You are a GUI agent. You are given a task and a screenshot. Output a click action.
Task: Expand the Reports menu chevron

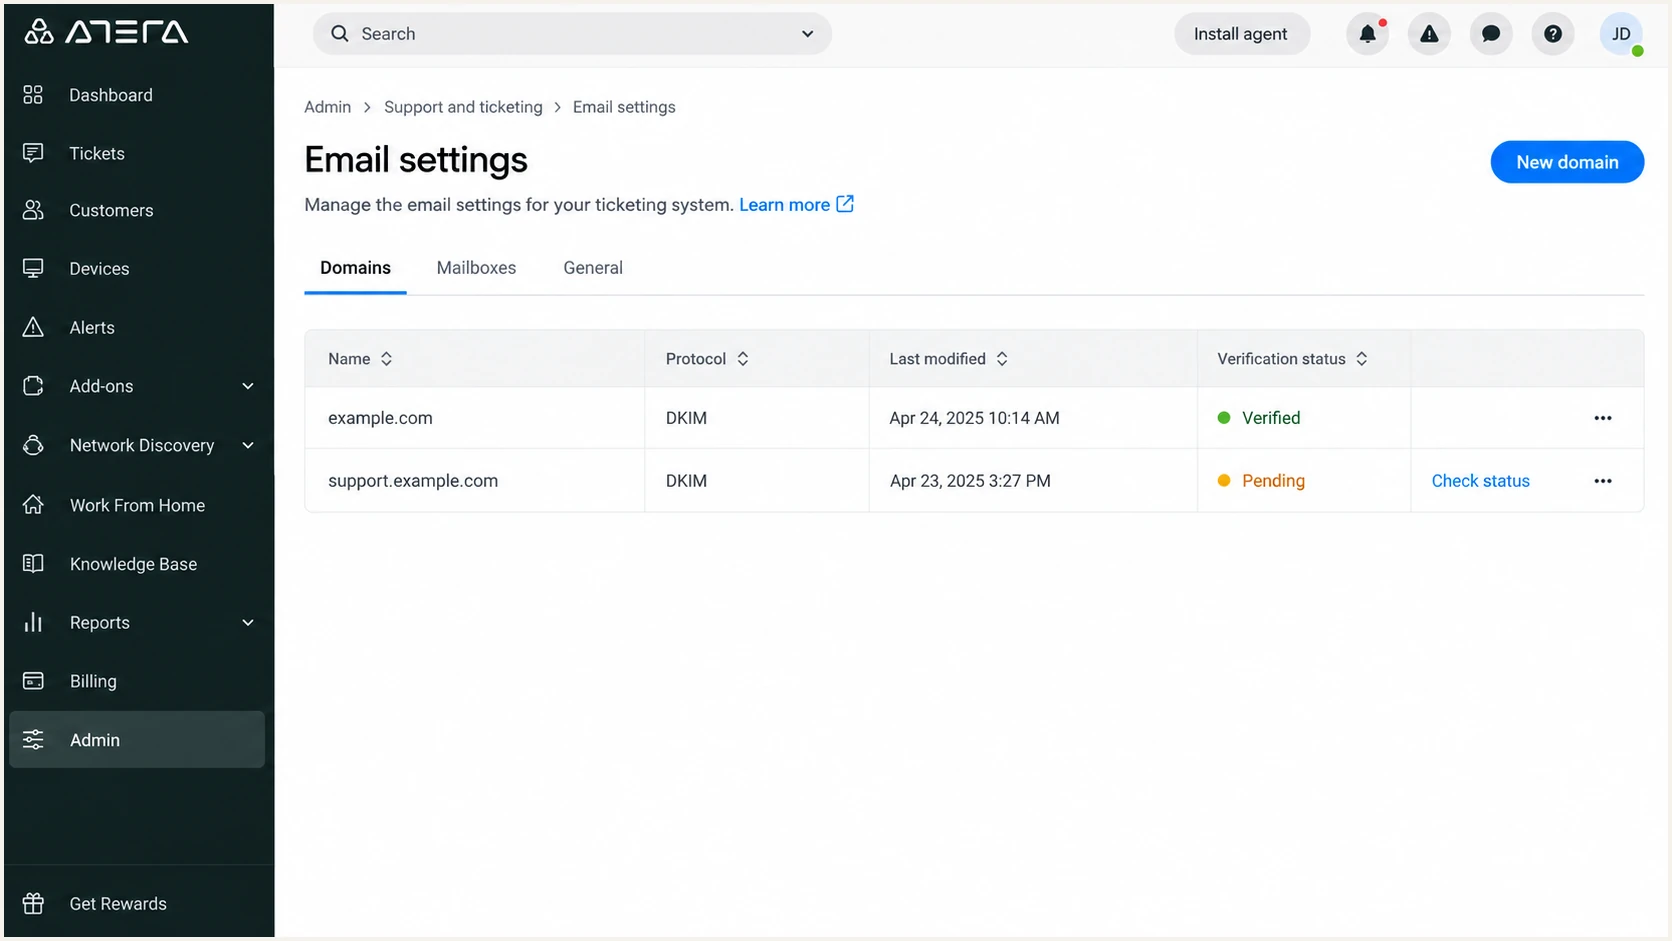(248, 622)
